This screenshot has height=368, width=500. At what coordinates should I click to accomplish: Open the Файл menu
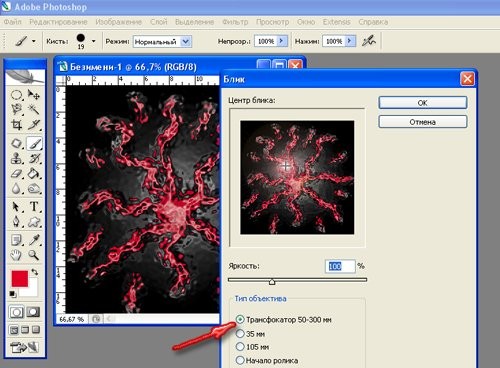click(12, 22)
